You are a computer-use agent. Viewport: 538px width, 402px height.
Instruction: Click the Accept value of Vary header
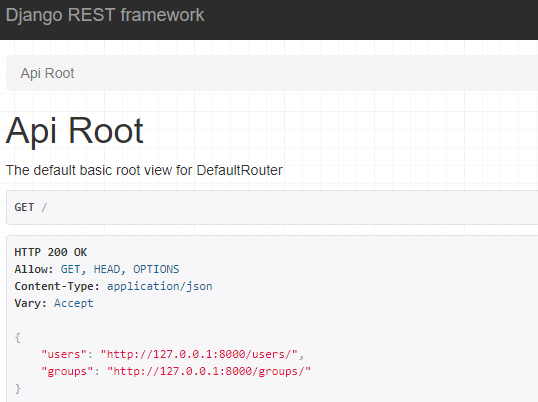(74, 303)
